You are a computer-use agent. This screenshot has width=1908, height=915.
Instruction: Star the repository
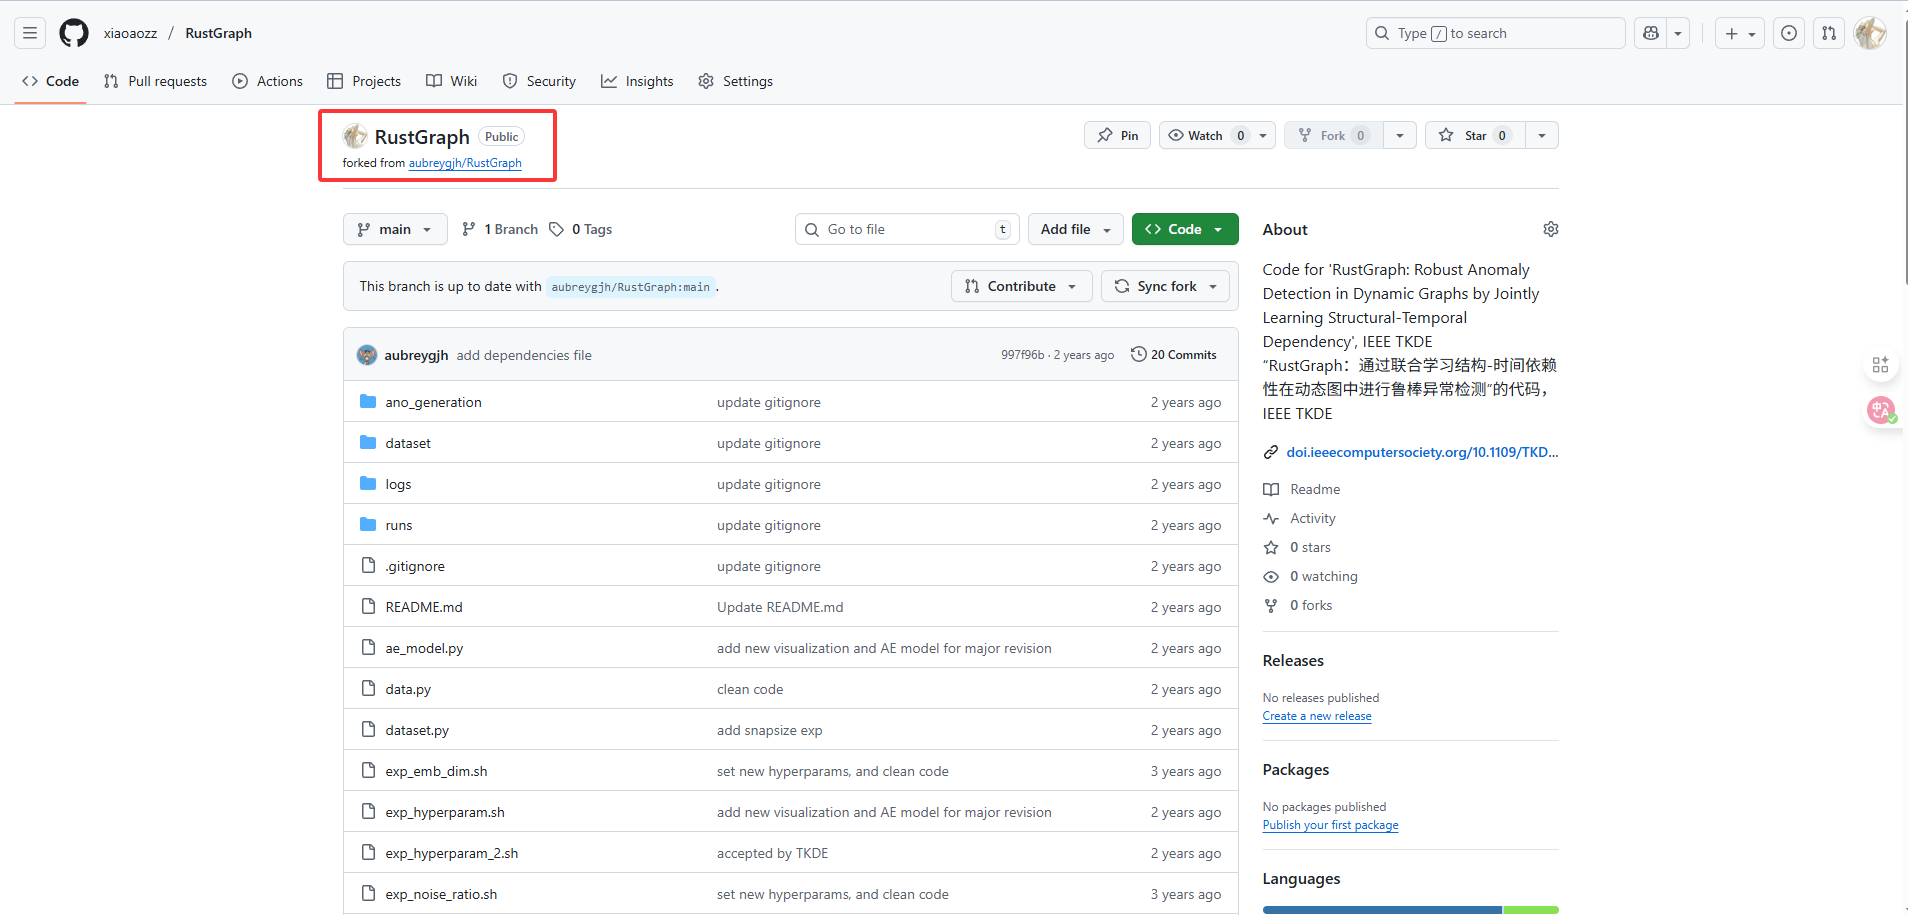pos(1475,135)
